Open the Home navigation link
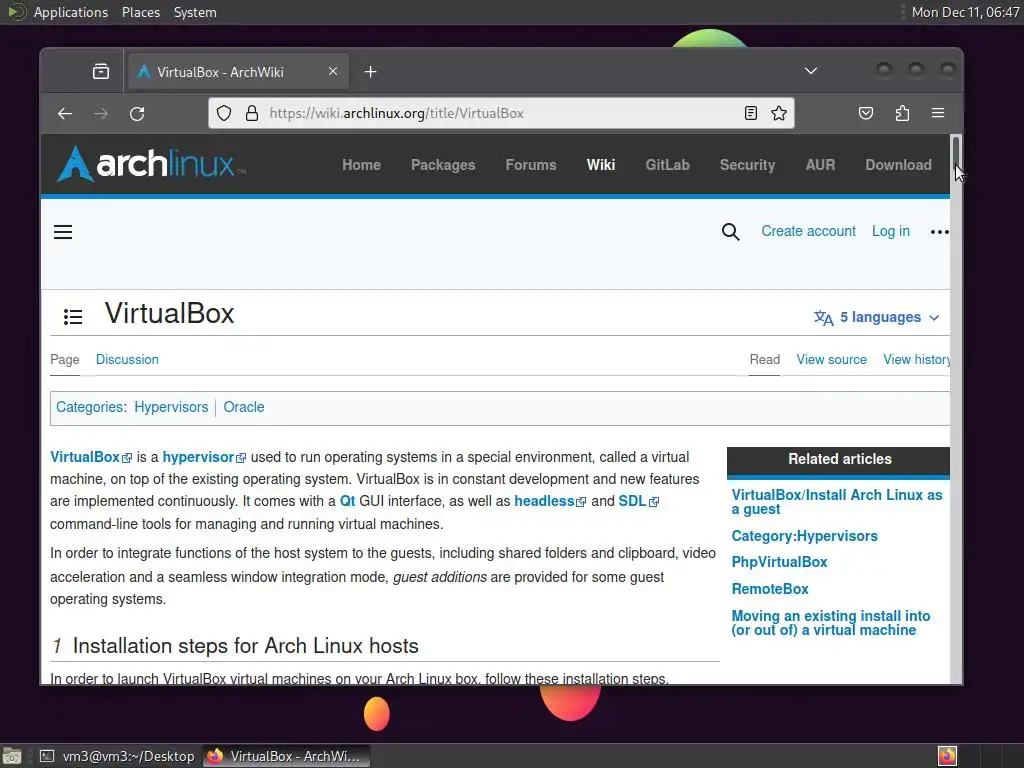Image resolution: width=1024 pixels, height=768 pixels. tap(361, 165)
